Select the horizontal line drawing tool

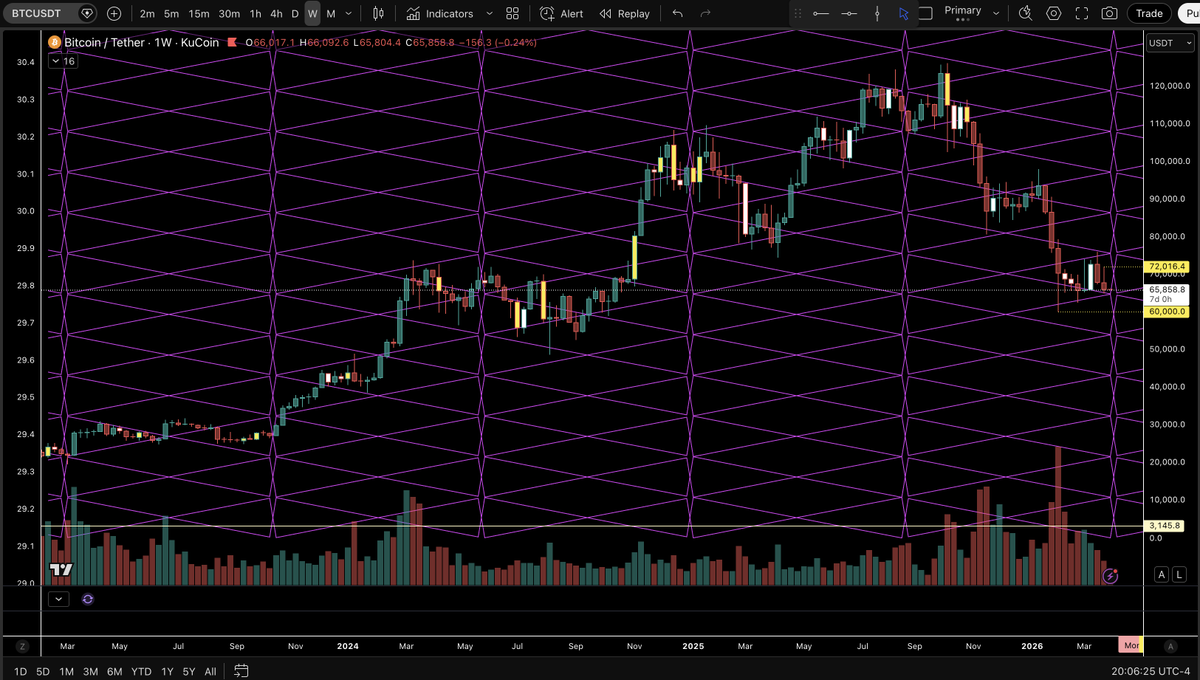click(849, 14)
